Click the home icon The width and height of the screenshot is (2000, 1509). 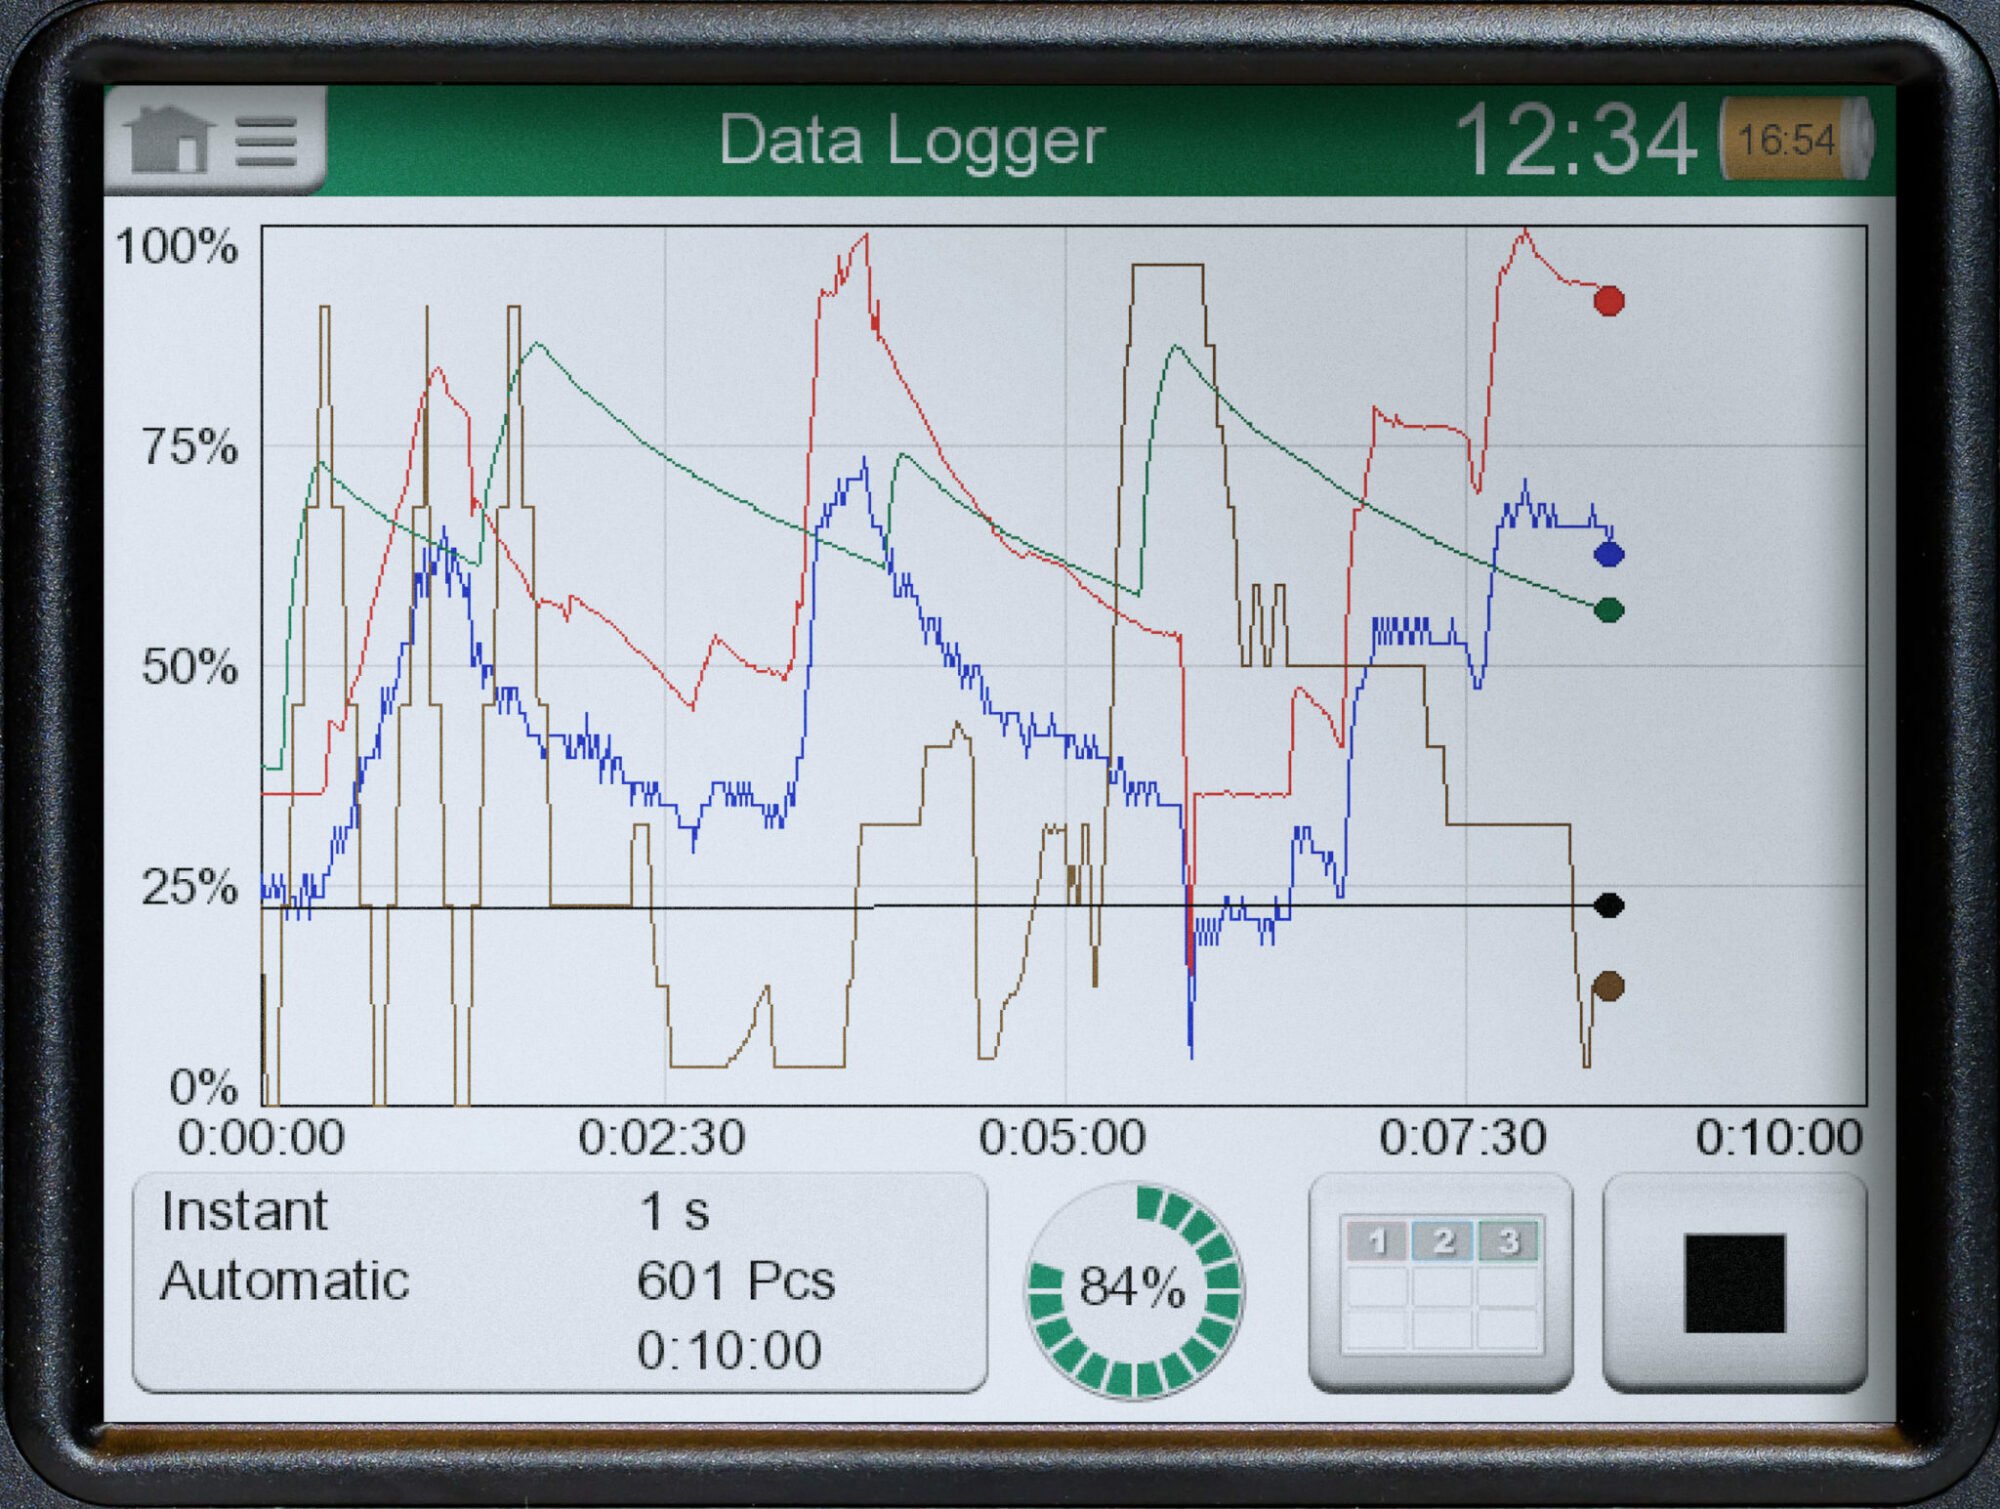[x=168, y=140]
